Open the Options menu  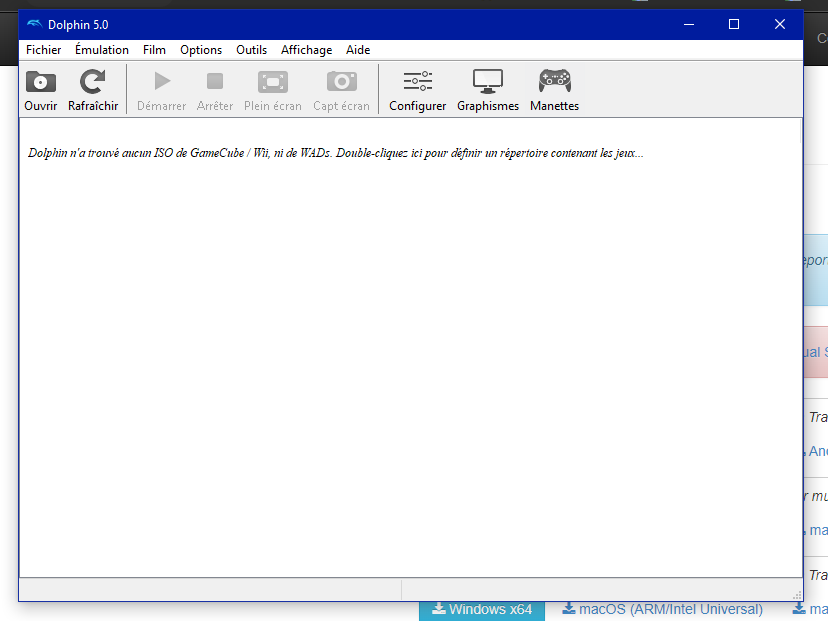click(201, 50)
